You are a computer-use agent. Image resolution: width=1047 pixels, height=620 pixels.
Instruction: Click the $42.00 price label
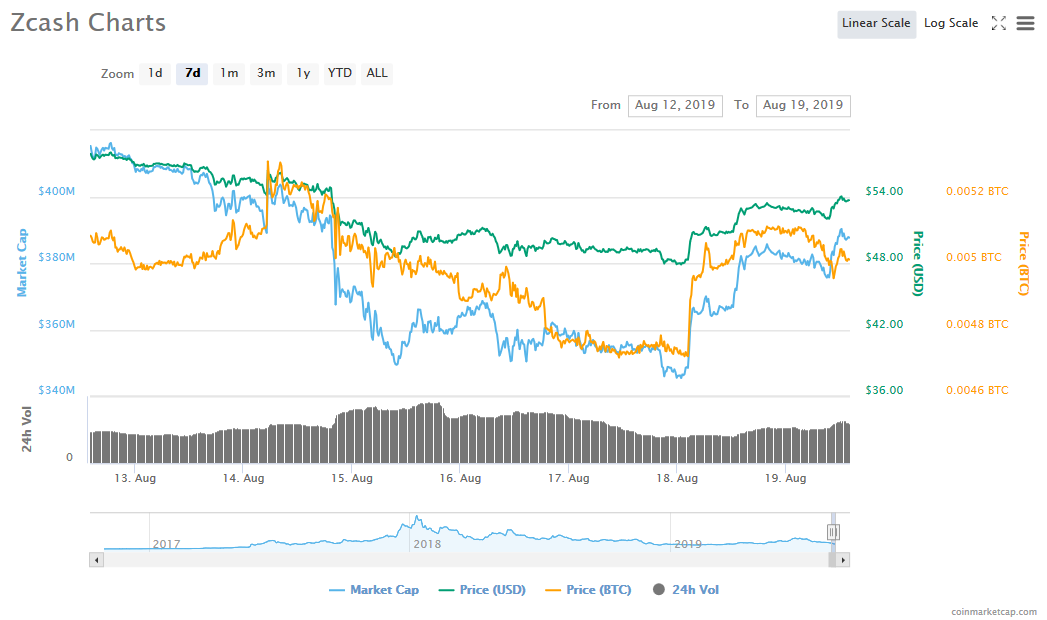pyautogui.click(x=884, y=324)
